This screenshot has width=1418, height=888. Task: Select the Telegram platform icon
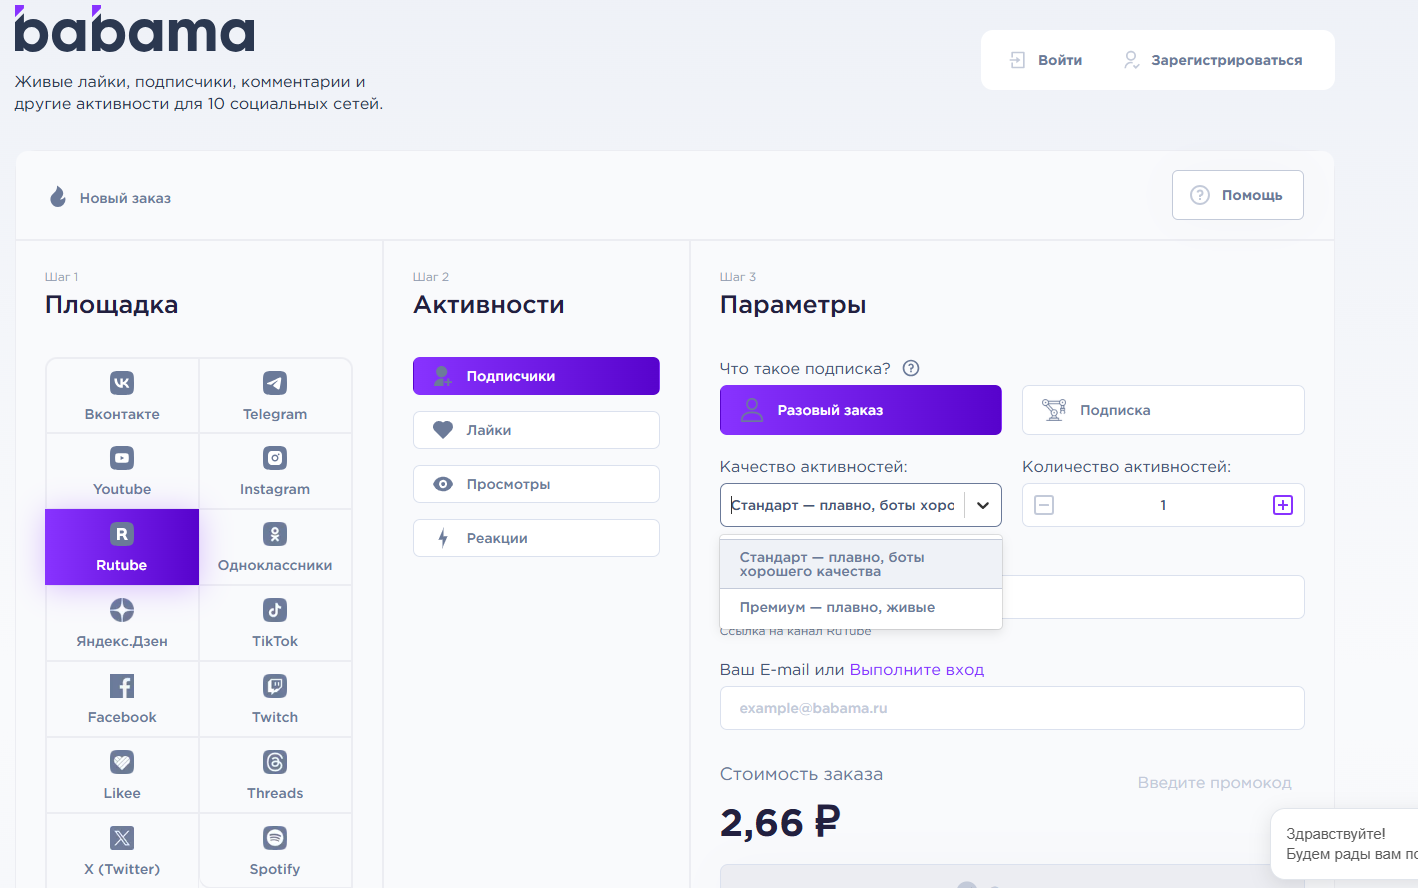click(275, 383)
